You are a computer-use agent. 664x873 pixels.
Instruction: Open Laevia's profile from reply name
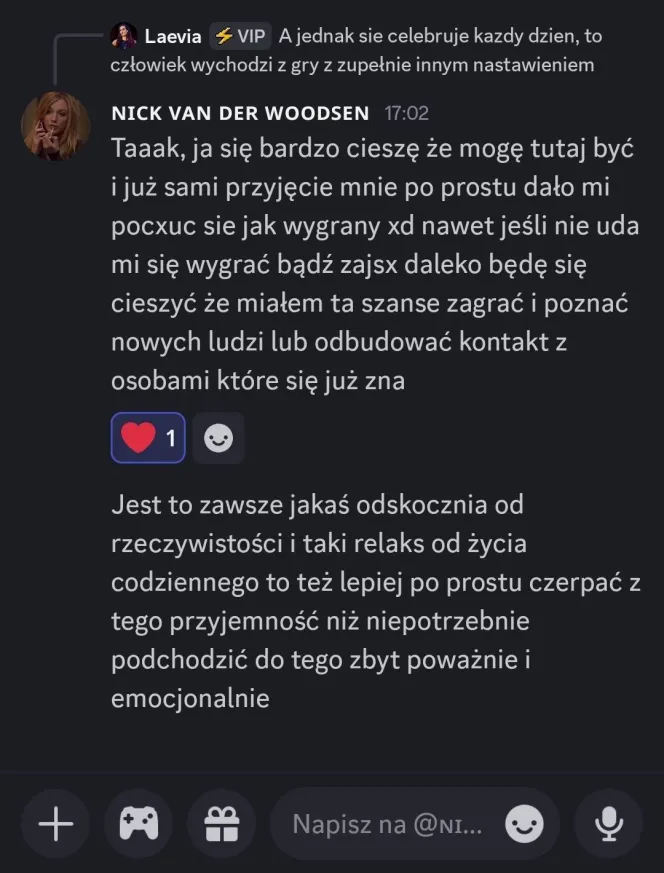click(172, 37)
